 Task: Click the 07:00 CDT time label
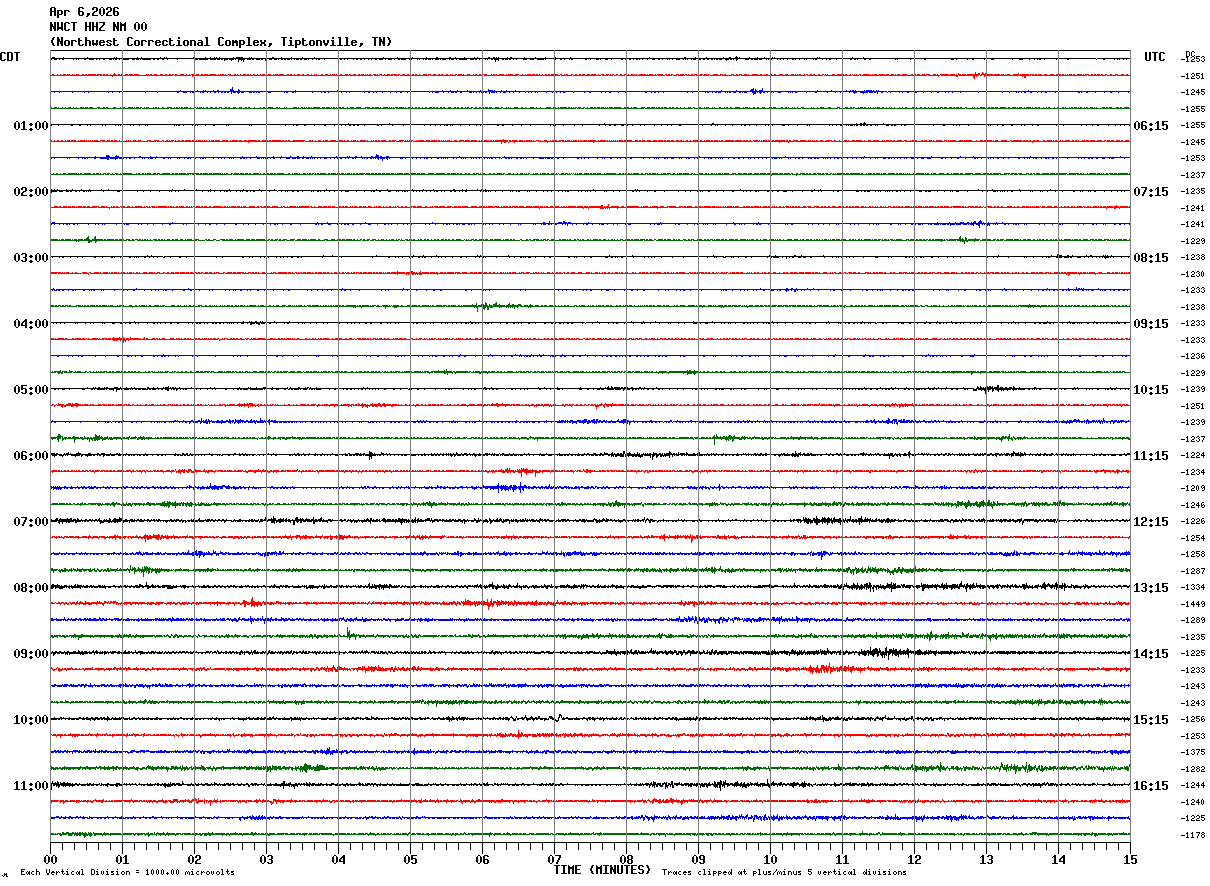30,522
